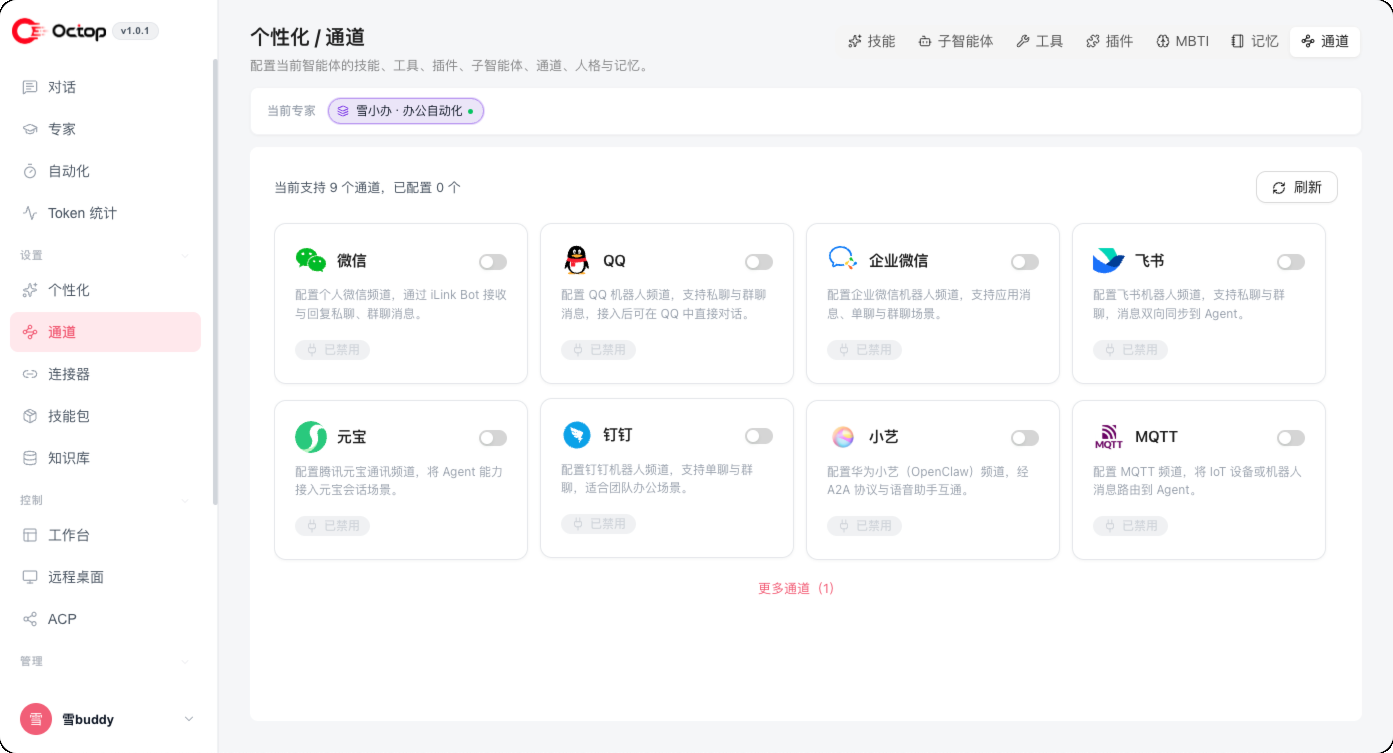This screenshot has width=1393, height=753.
Task: Click the MQTT logo icon
Action: coord(1109,437)
